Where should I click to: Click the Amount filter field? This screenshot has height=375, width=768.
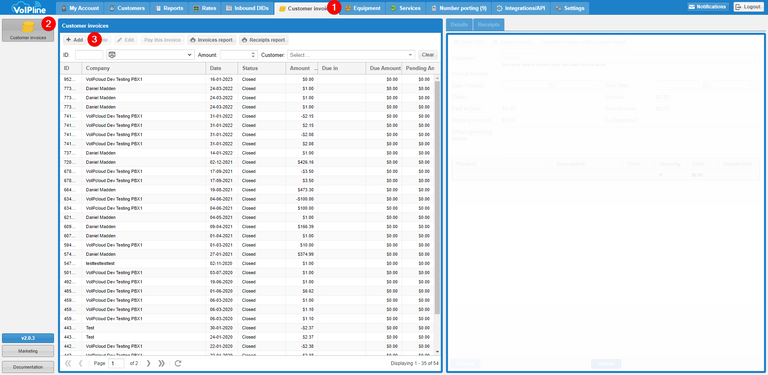tap(236, 55)
